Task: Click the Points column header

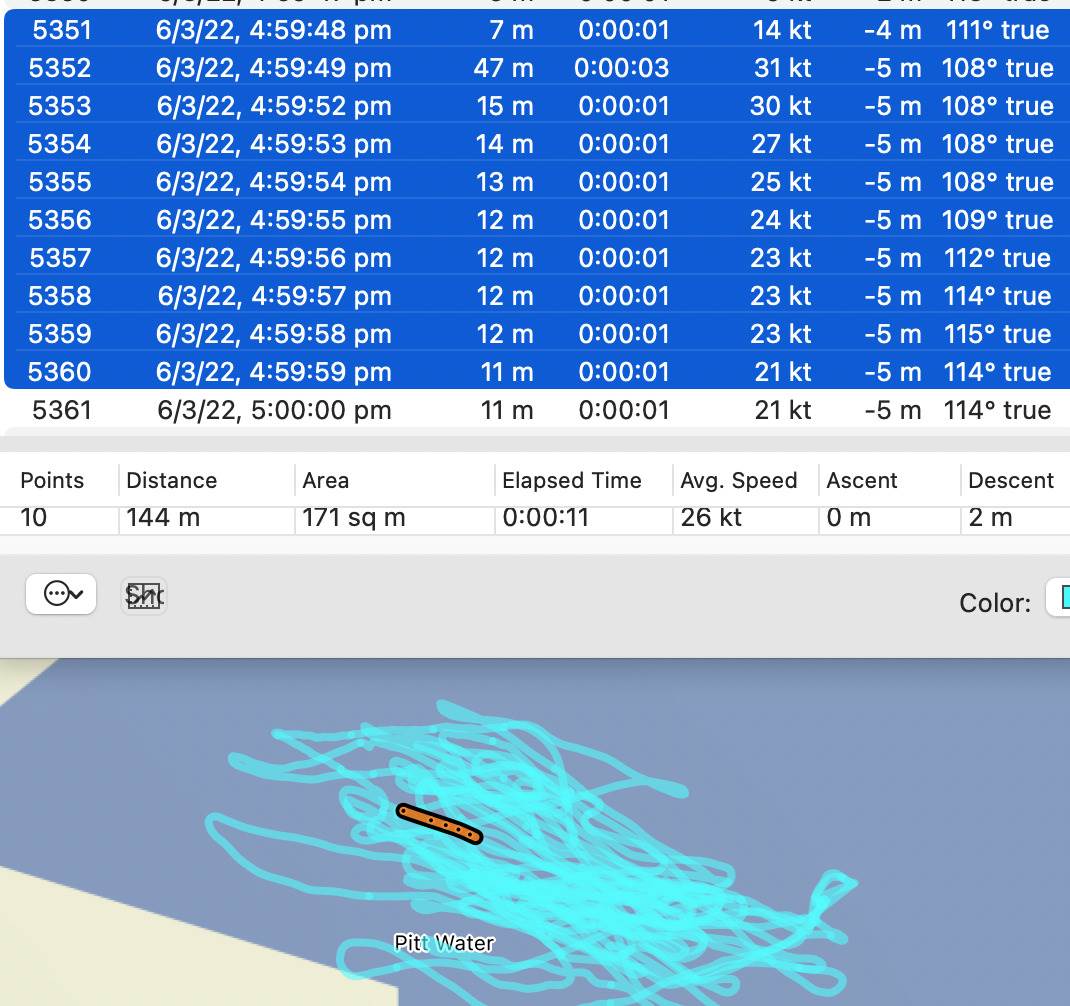Action: (x=52, y=480)
